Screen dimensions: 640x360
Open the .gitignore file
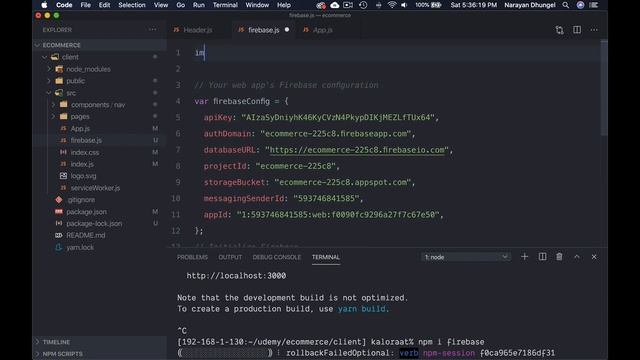(80, 200)
